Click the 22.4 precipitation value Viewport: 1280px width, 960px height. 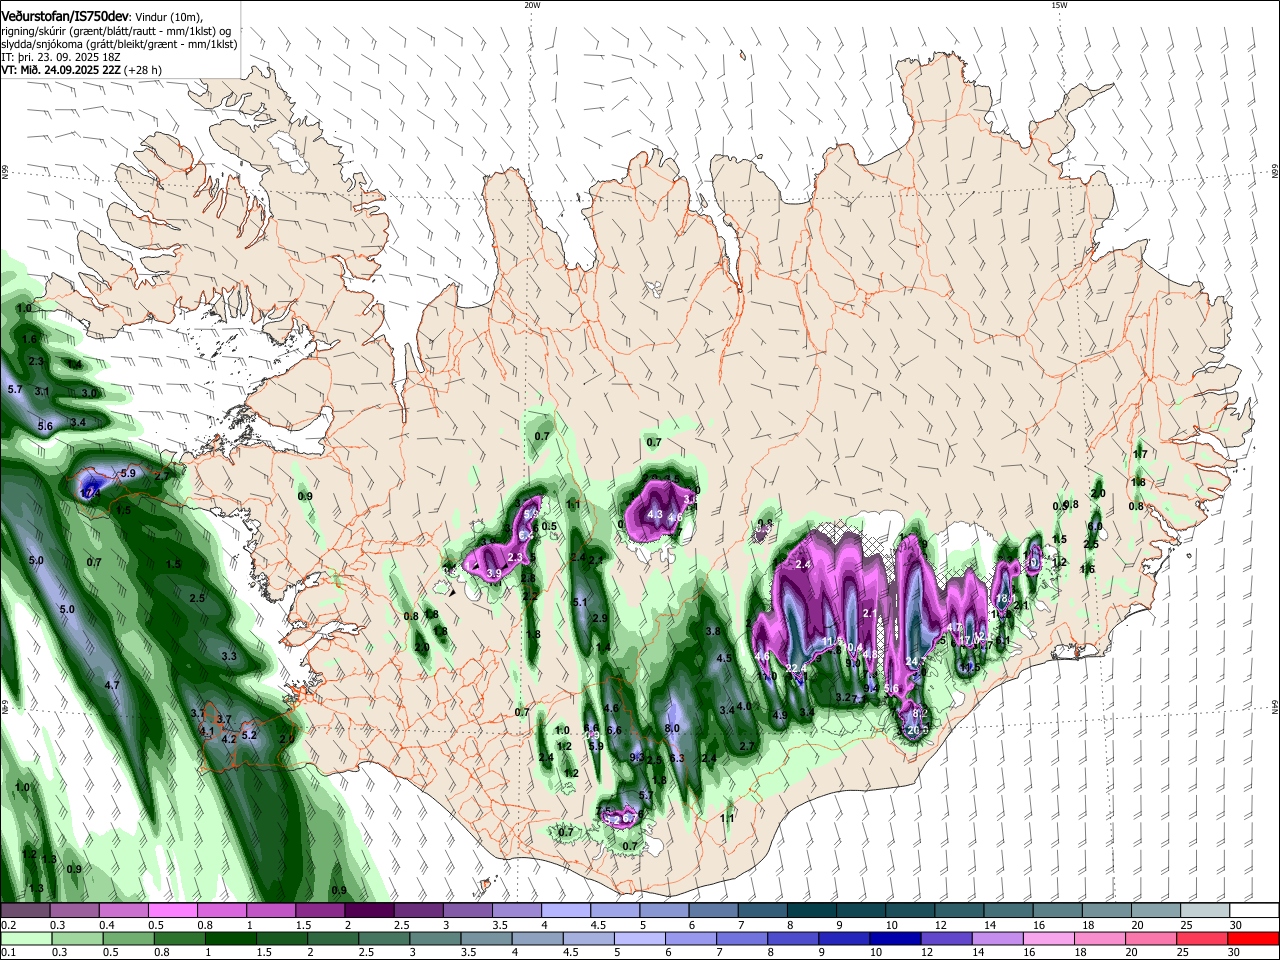797,669
